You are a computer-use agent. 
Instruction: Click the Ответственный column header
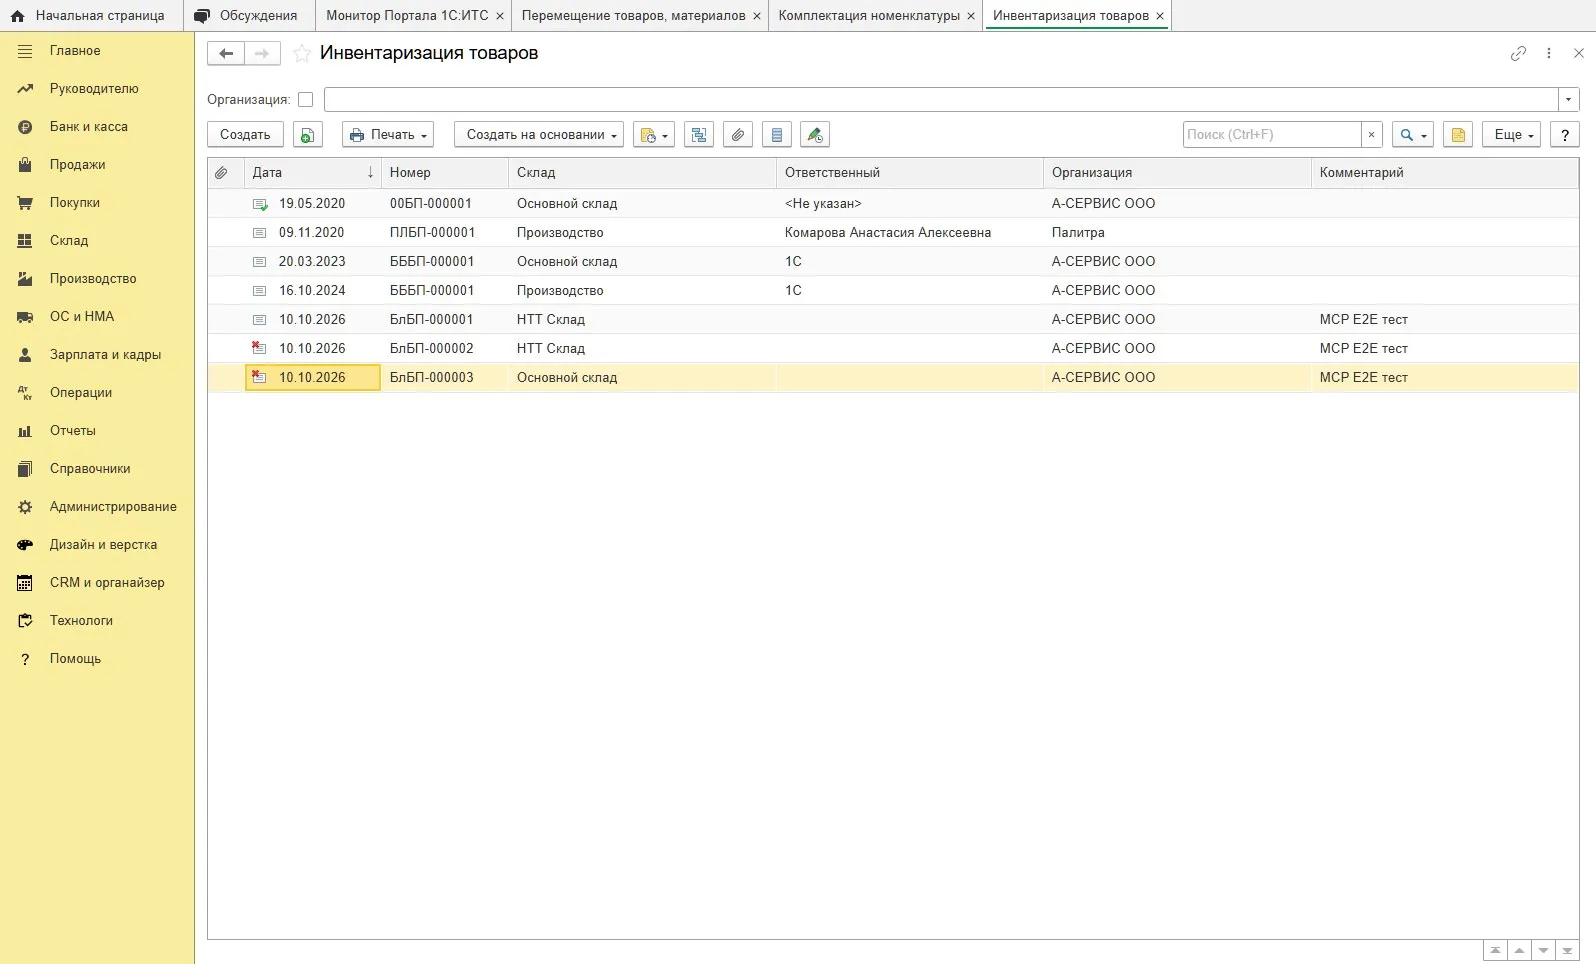point(910,173)
